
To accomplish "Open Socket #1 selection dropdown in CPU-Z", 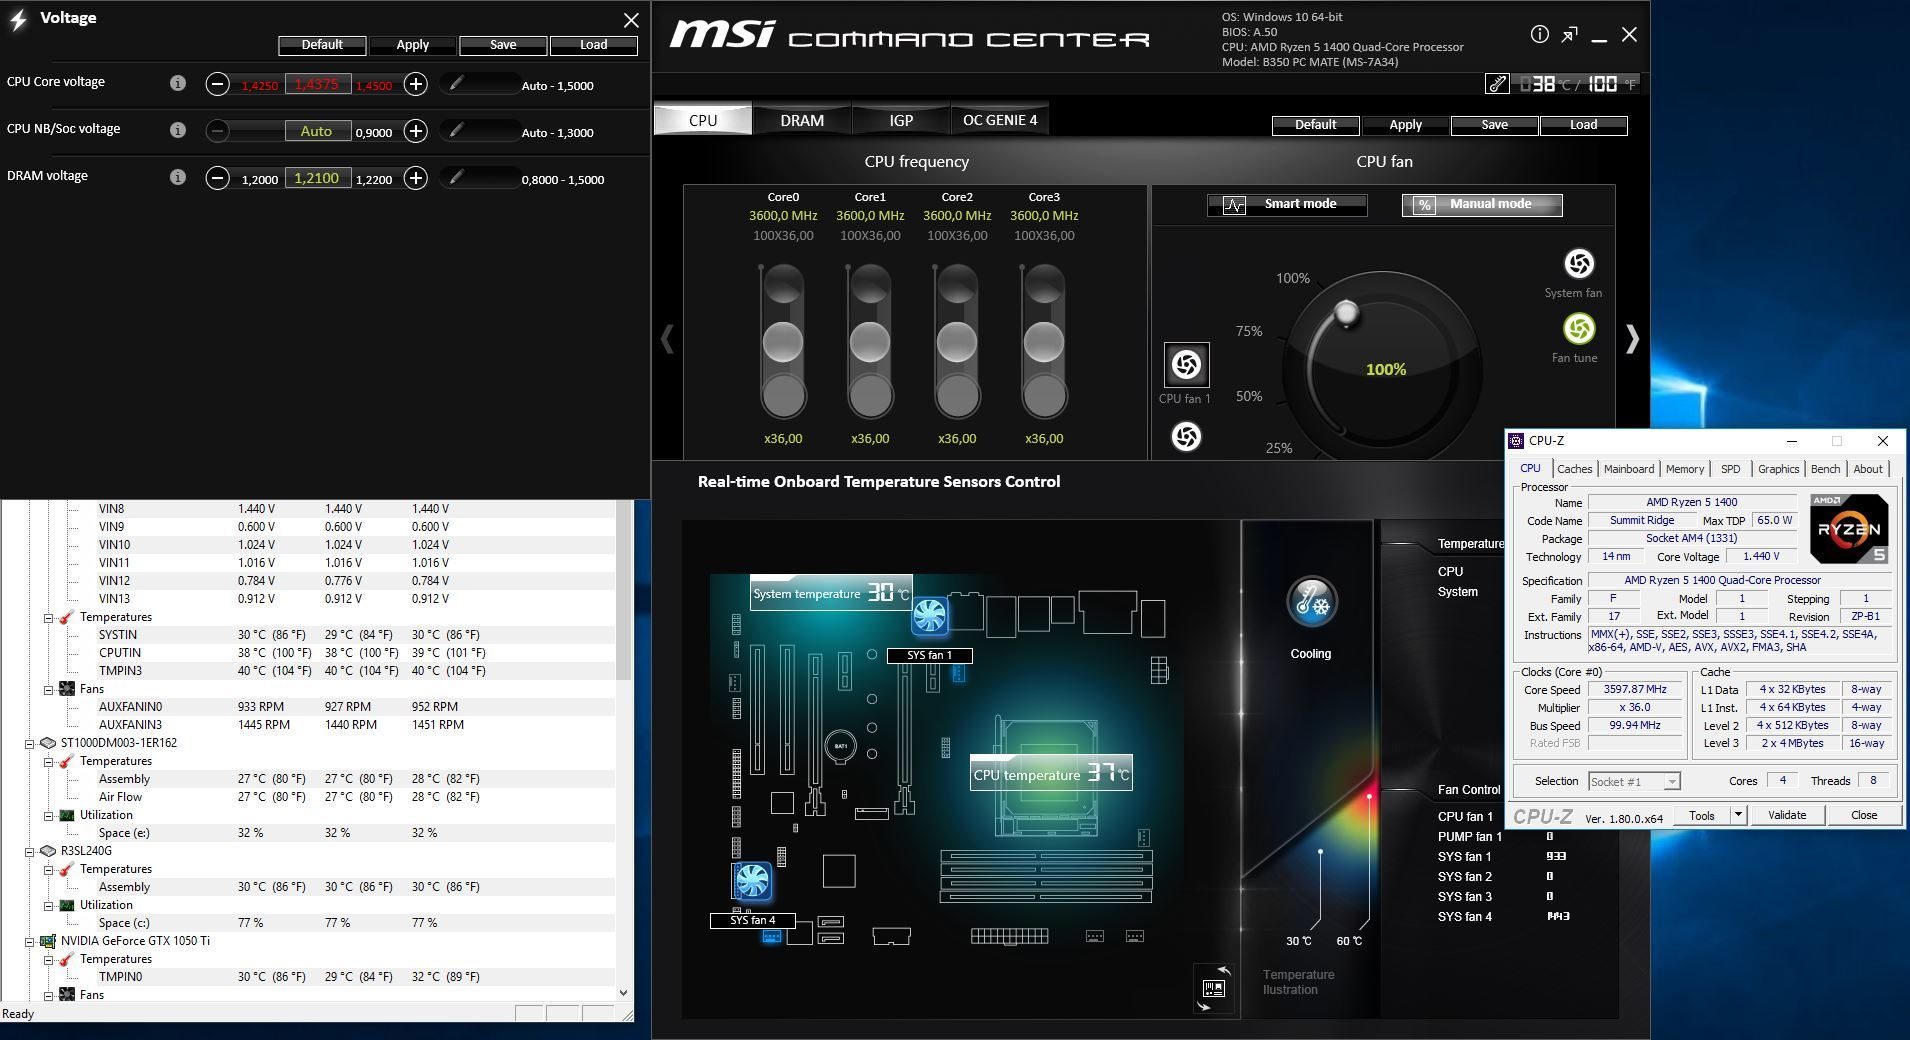I will 1634,781.
